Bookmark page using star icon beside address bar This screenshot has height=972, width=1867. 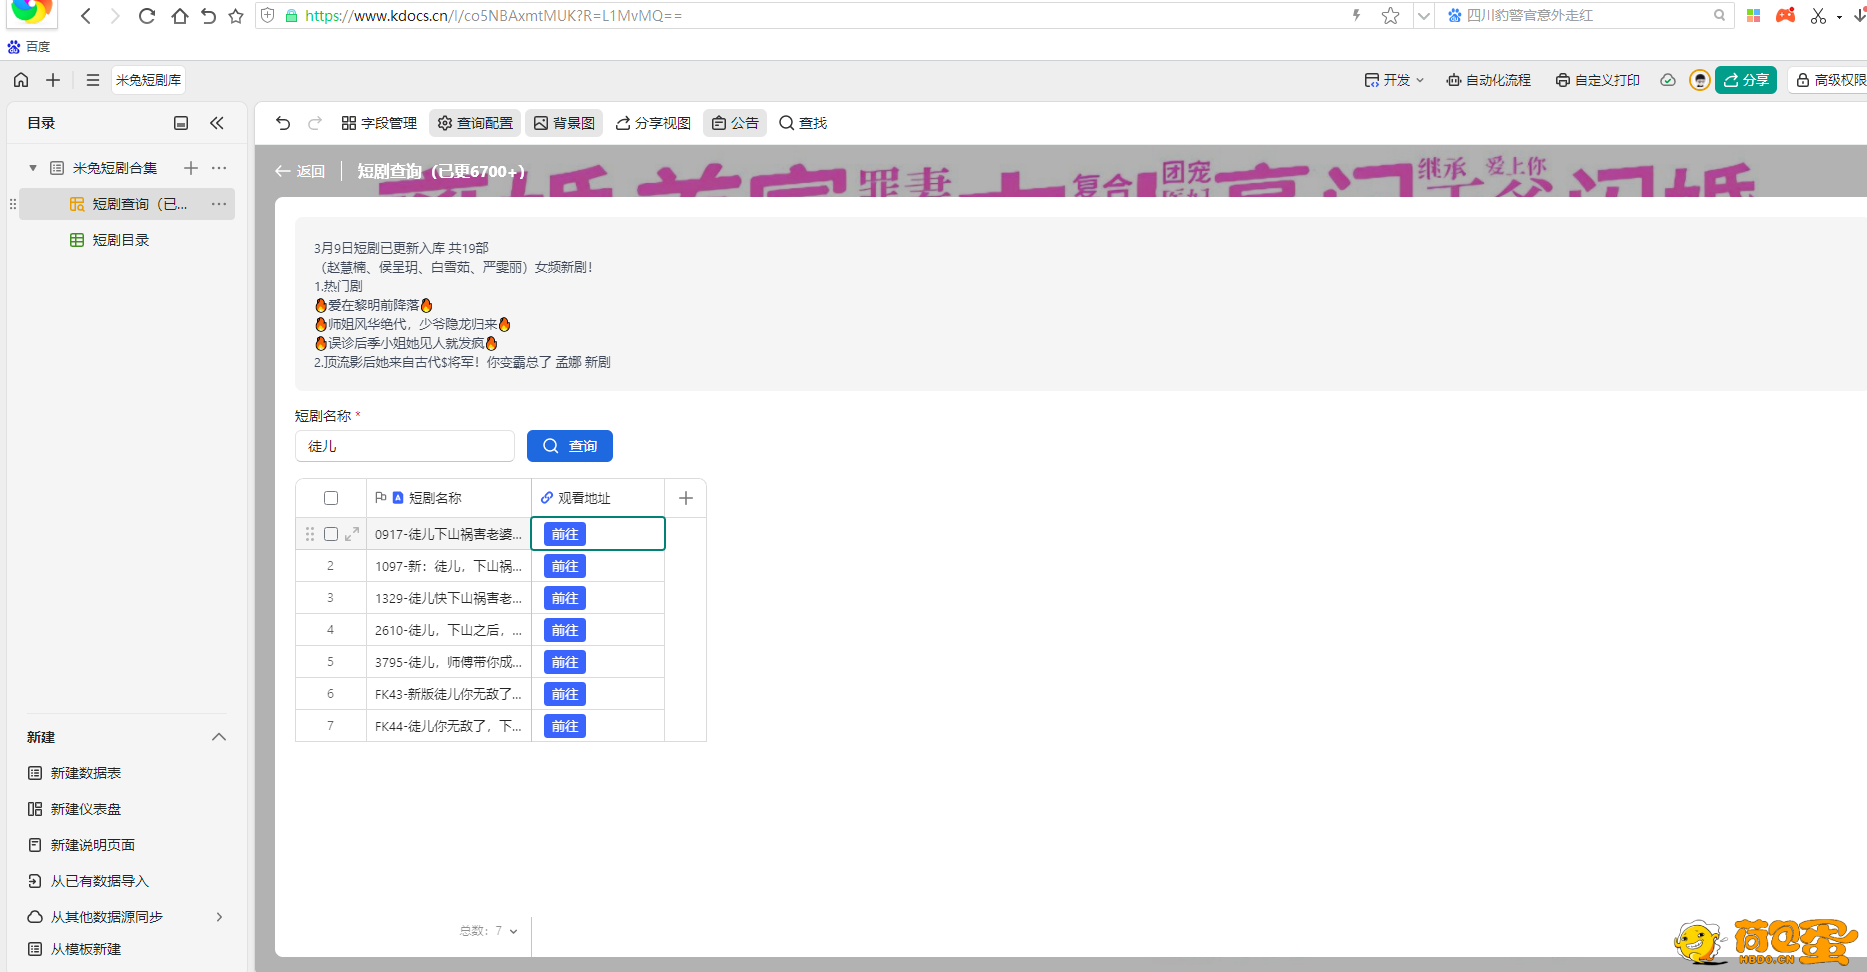click(x=236, y=16)
